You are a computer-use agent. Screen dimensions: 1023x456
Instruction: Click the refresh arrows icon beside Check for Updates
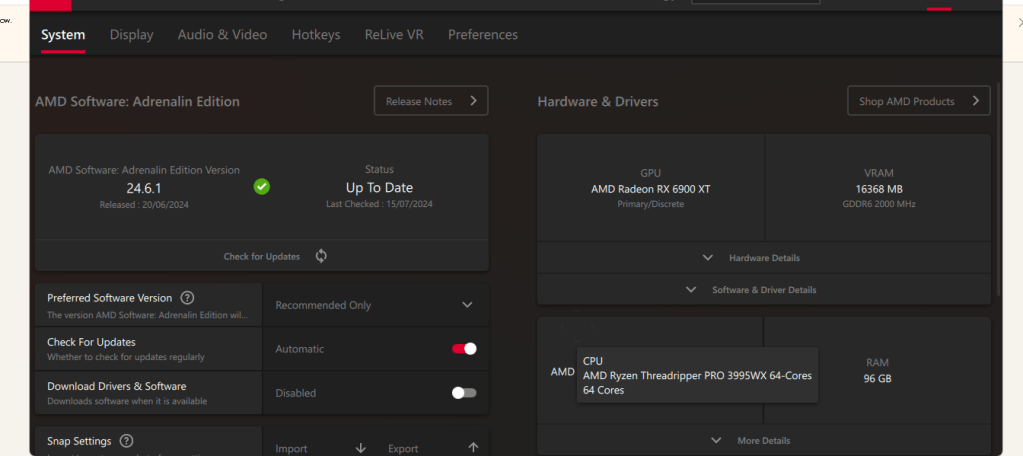321,256
